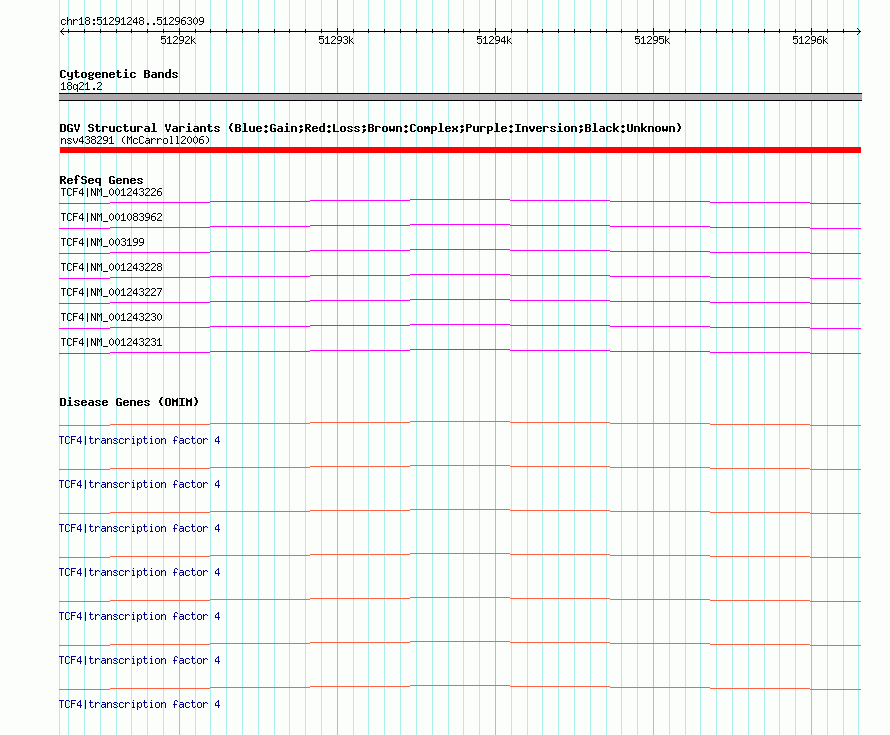Viewport: 890px width, 735px height.
Task: Open the bottom-most TCF4|transcription factor 4 OMIM link
Action: (140, 704)
